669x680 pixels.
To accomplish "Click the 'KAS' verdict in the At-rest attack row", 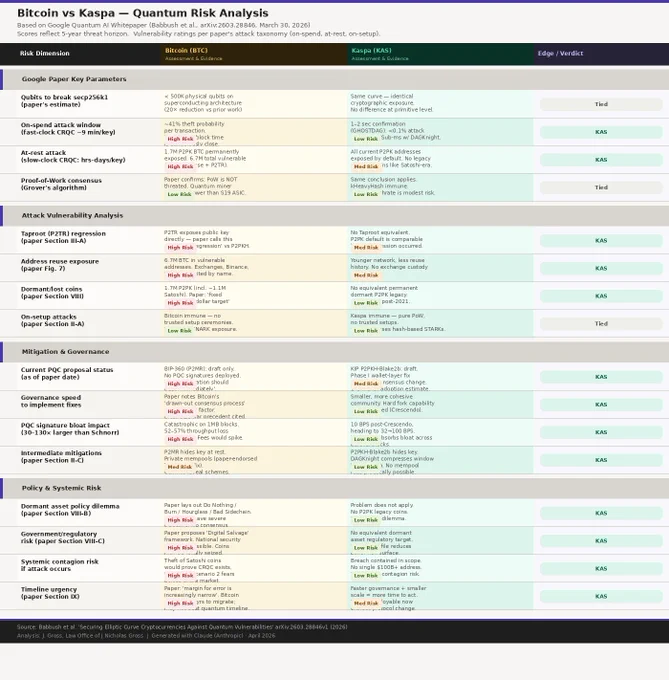I will (x=601, y=160).
